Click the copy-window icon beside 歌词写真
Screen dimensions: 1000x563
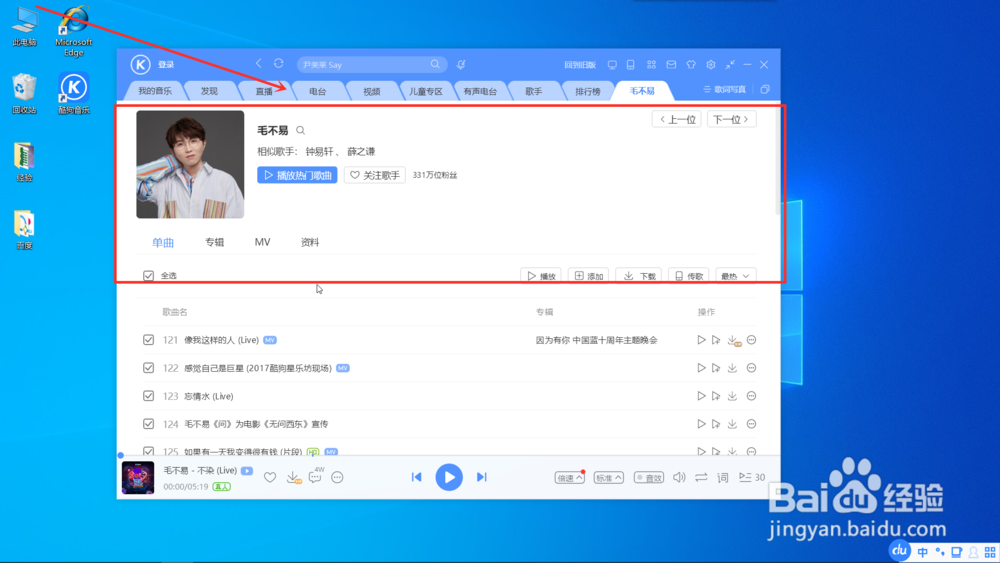pyautogui.click(x=765, y=89)
